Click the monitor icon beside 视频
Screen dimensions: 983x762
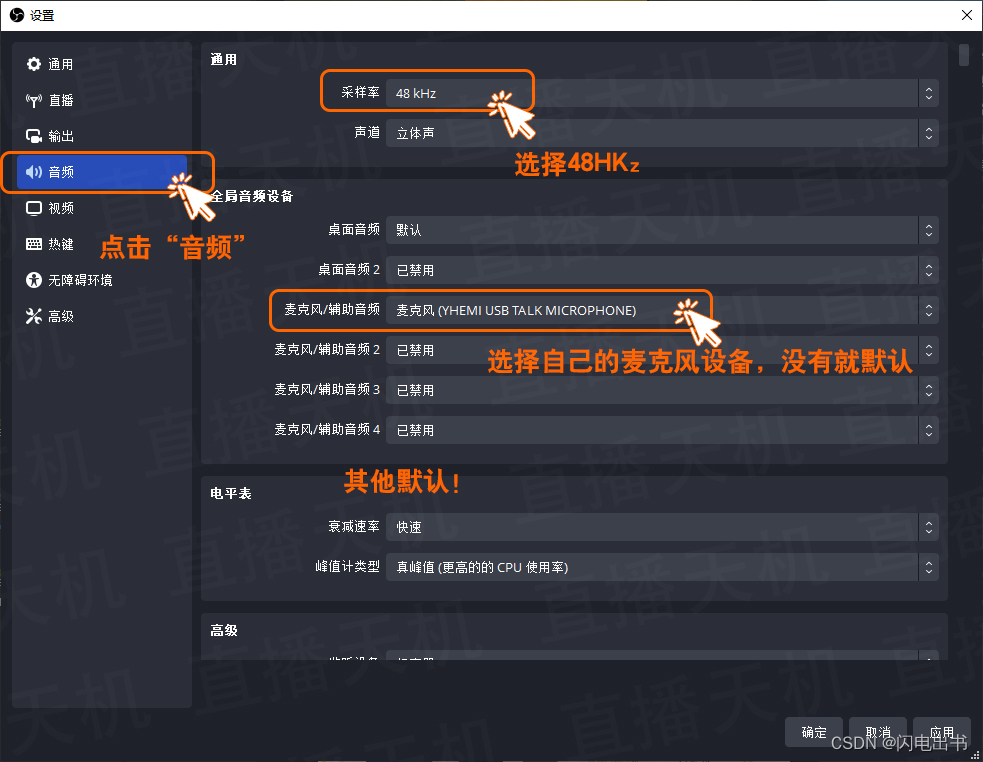tap(33, 208)
